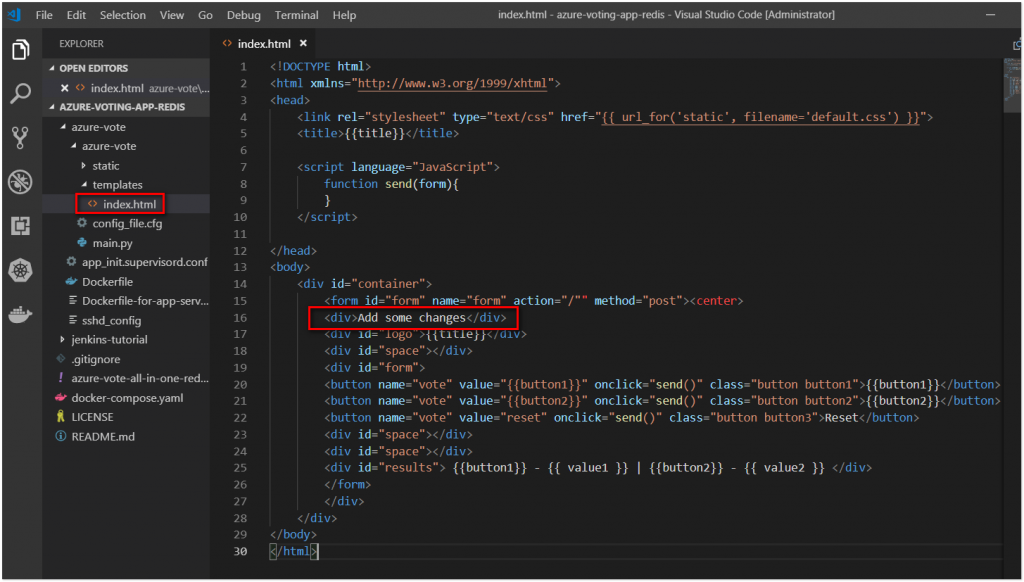Open the Explorer view in activity bar
Viewport: 1024px width, 582px height.
(x=20, y=49)
